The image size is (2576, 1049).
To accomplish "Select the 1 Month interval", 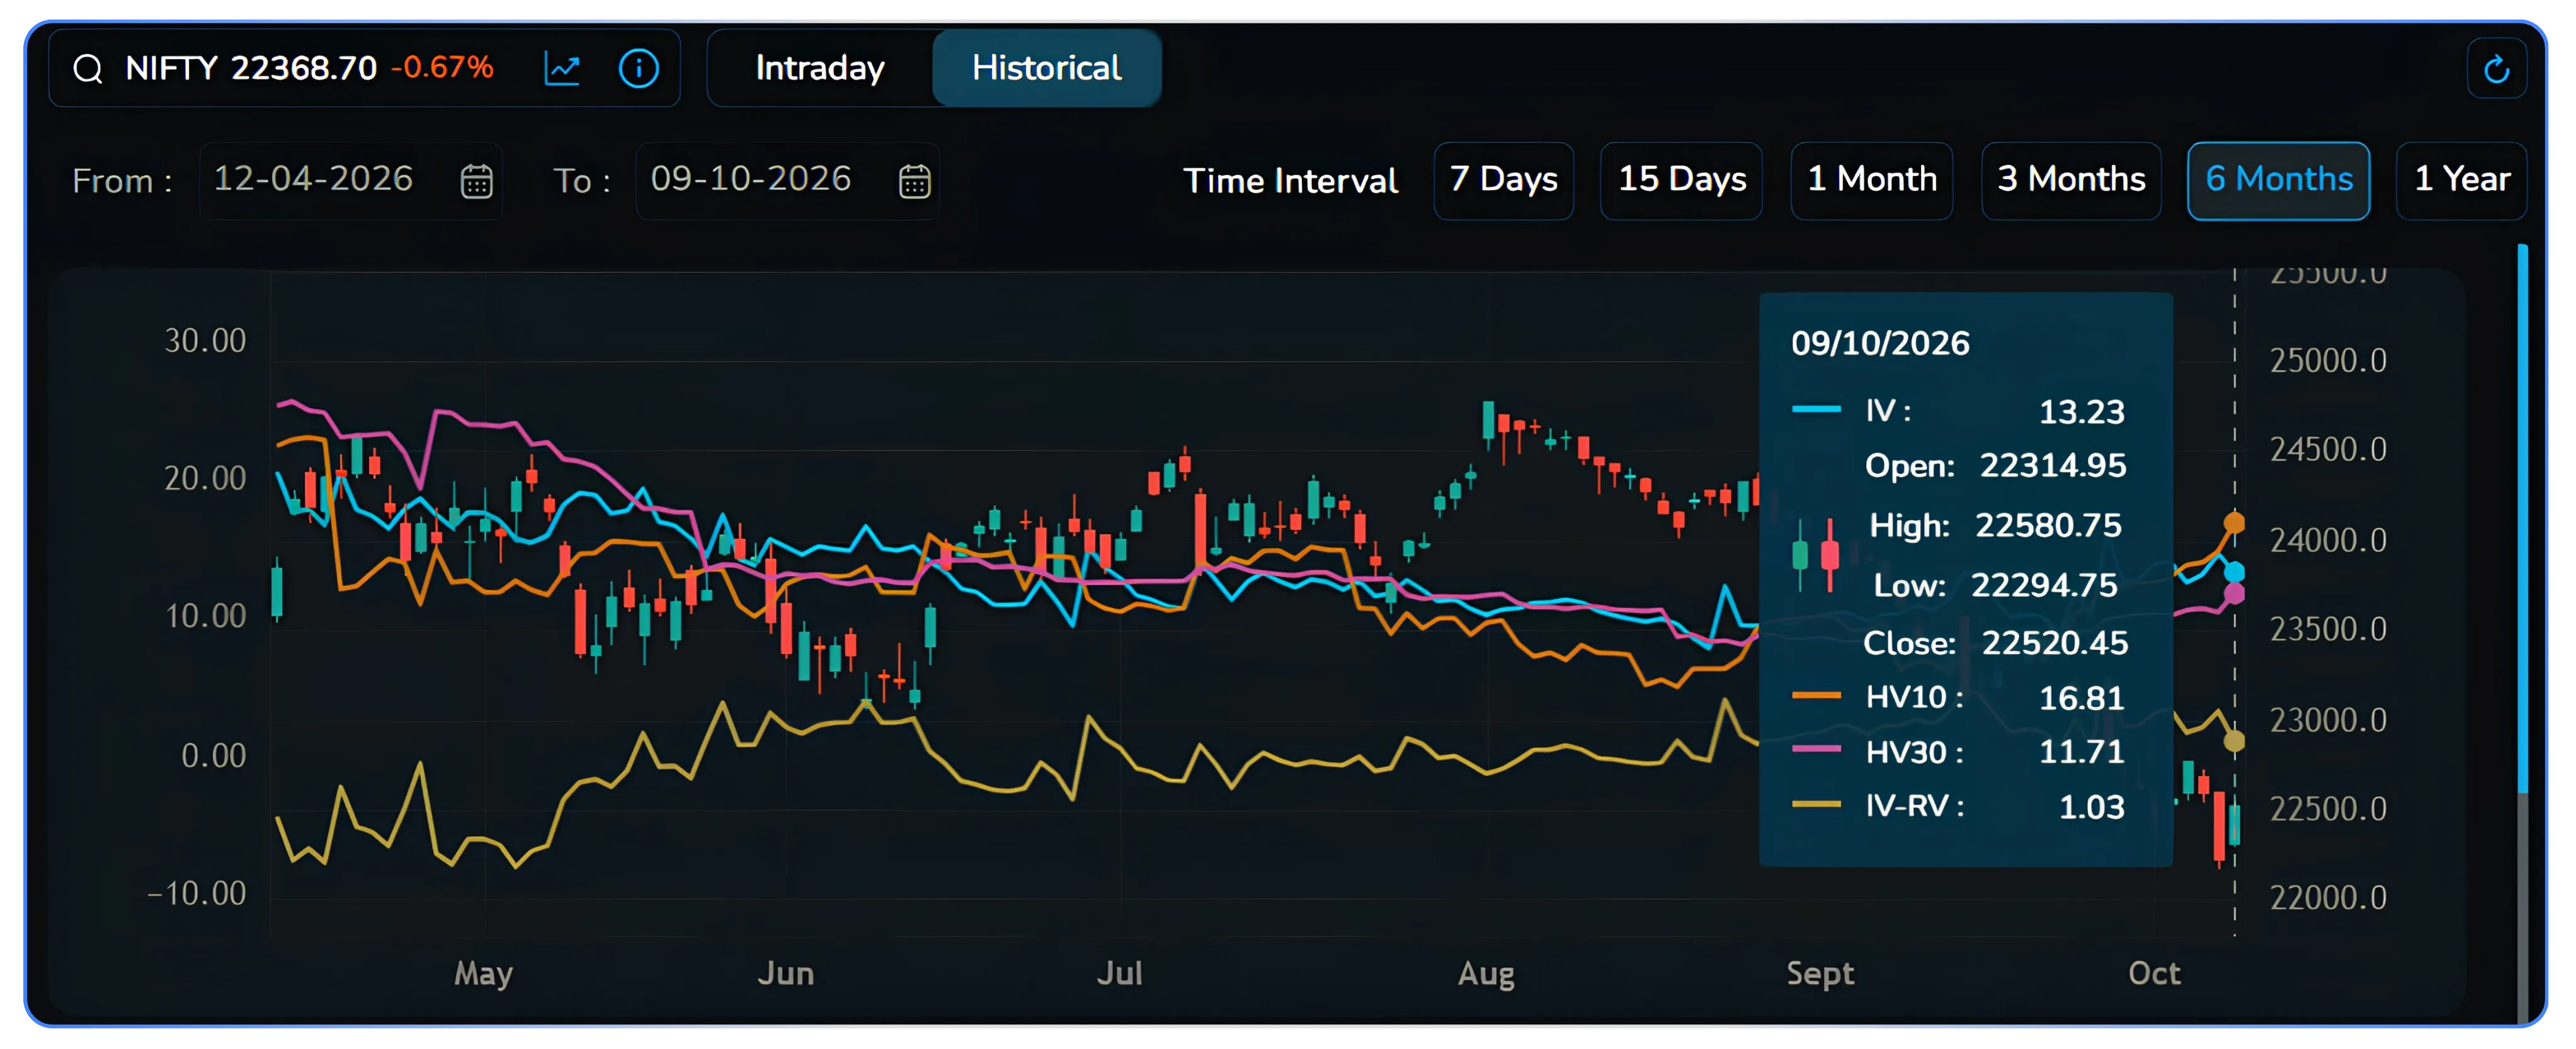I will (1871, 180).
